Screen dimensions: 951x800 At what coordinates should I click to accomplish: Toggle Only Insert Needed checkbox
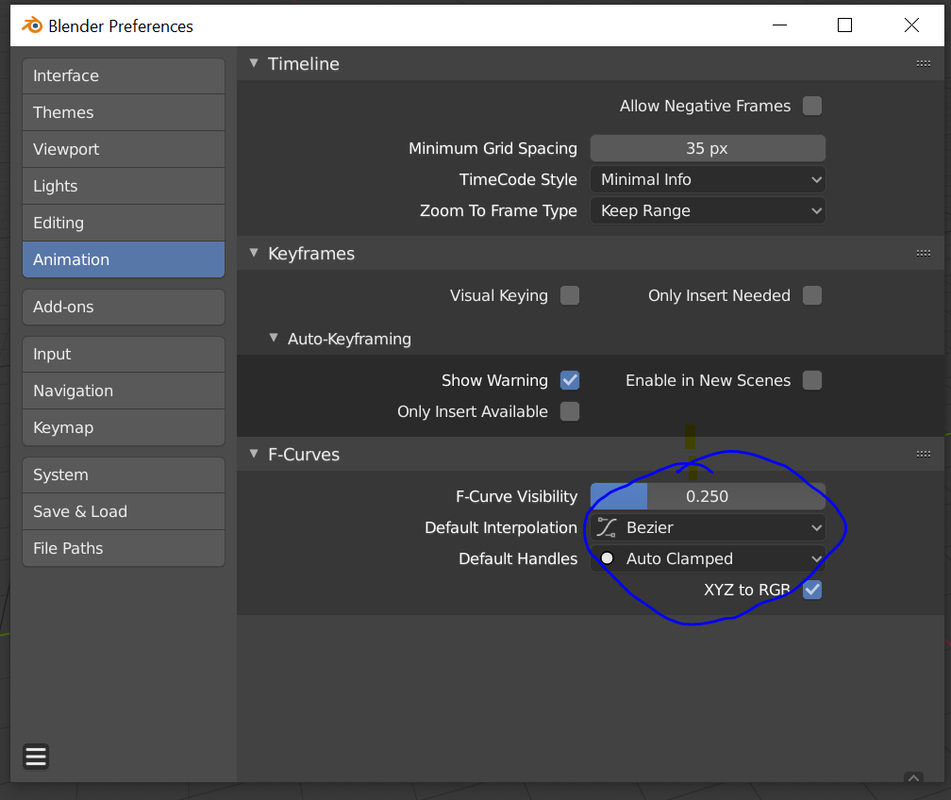click(812, 296)
